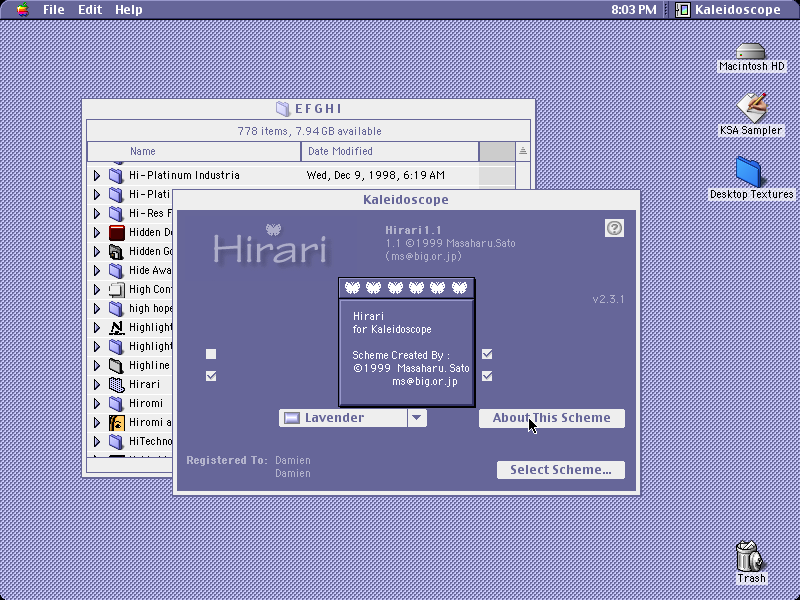Expand the Hidden Go item triangle
The height and width of the screenshot is (600, 800).
[x=96, y=251]
